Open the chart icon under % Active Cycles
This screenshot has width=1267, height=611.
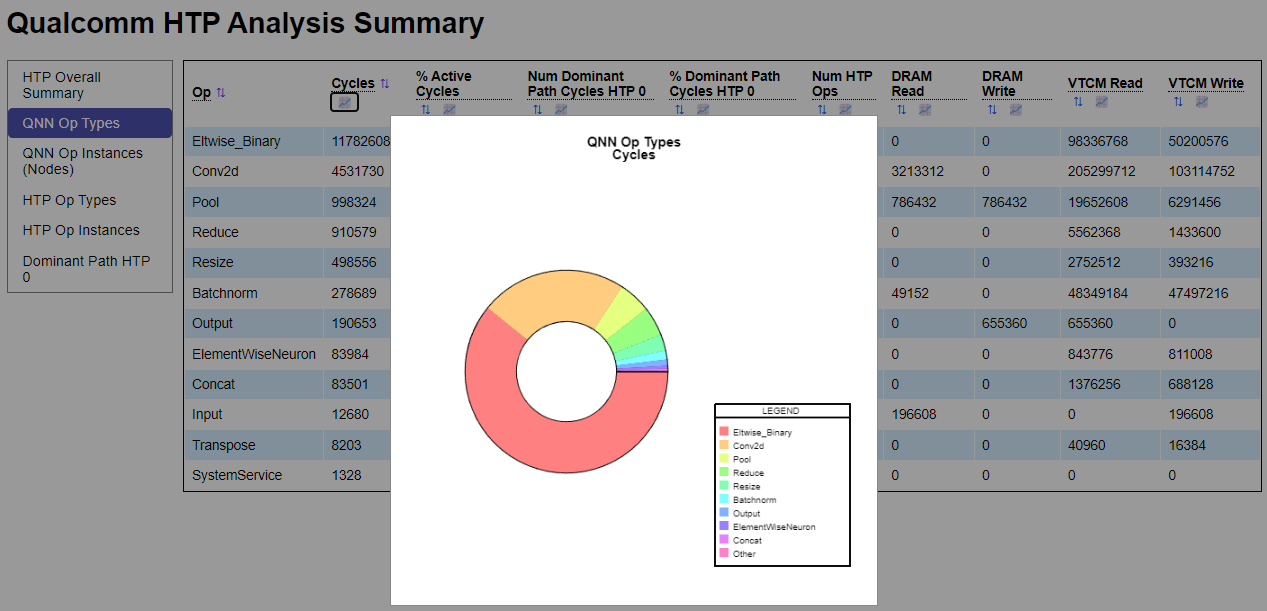tap(451, 109)
